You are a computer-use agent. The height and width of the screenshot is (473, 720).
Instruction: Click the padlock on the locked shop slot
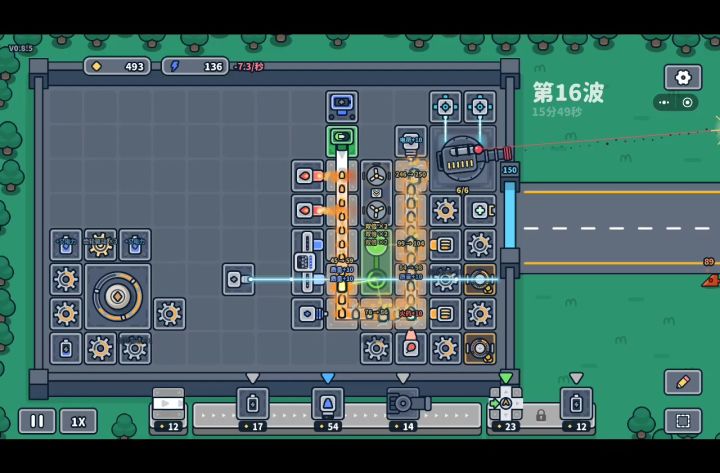point(541,416)
